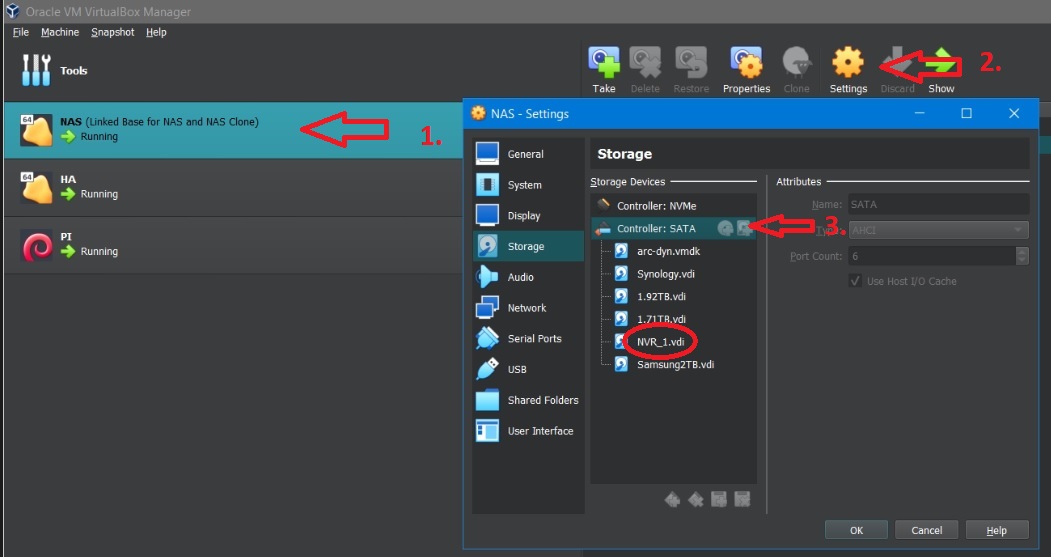The image size is (1051, 557).
Task: Click the Show toolbar icon
Action: click(x=941, y=70)
